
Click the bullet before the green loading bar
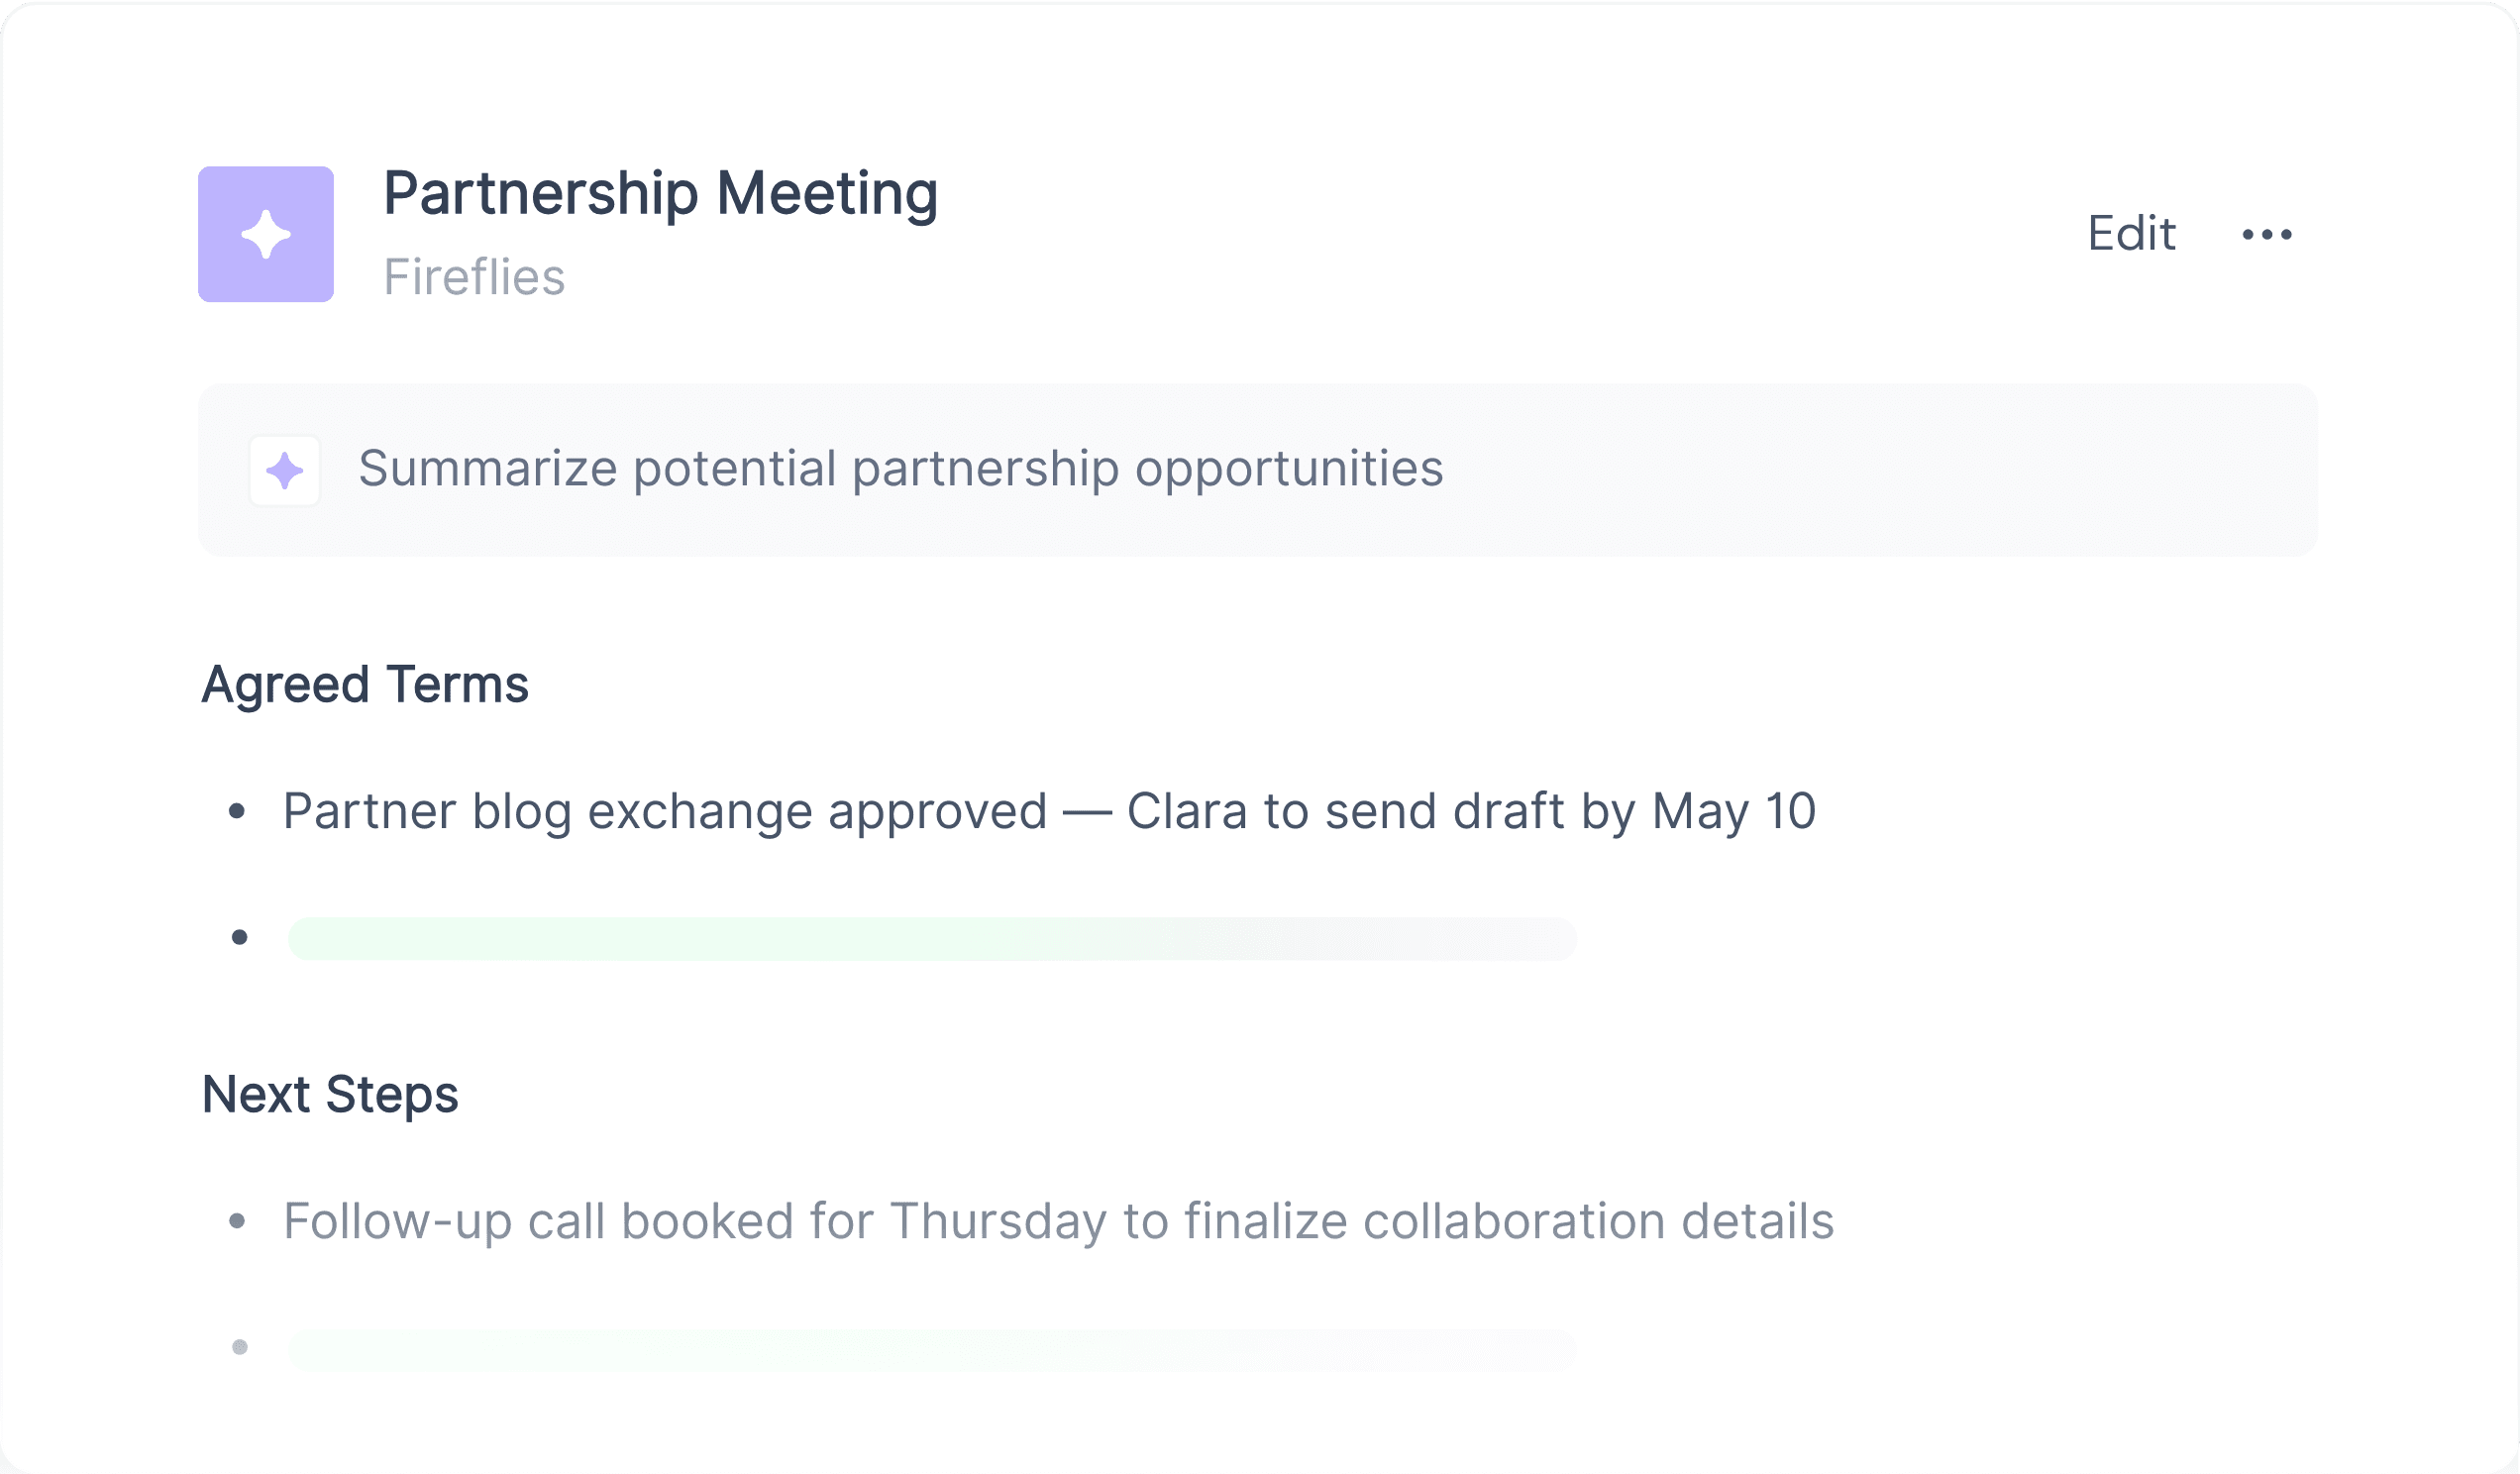point(240,937)
